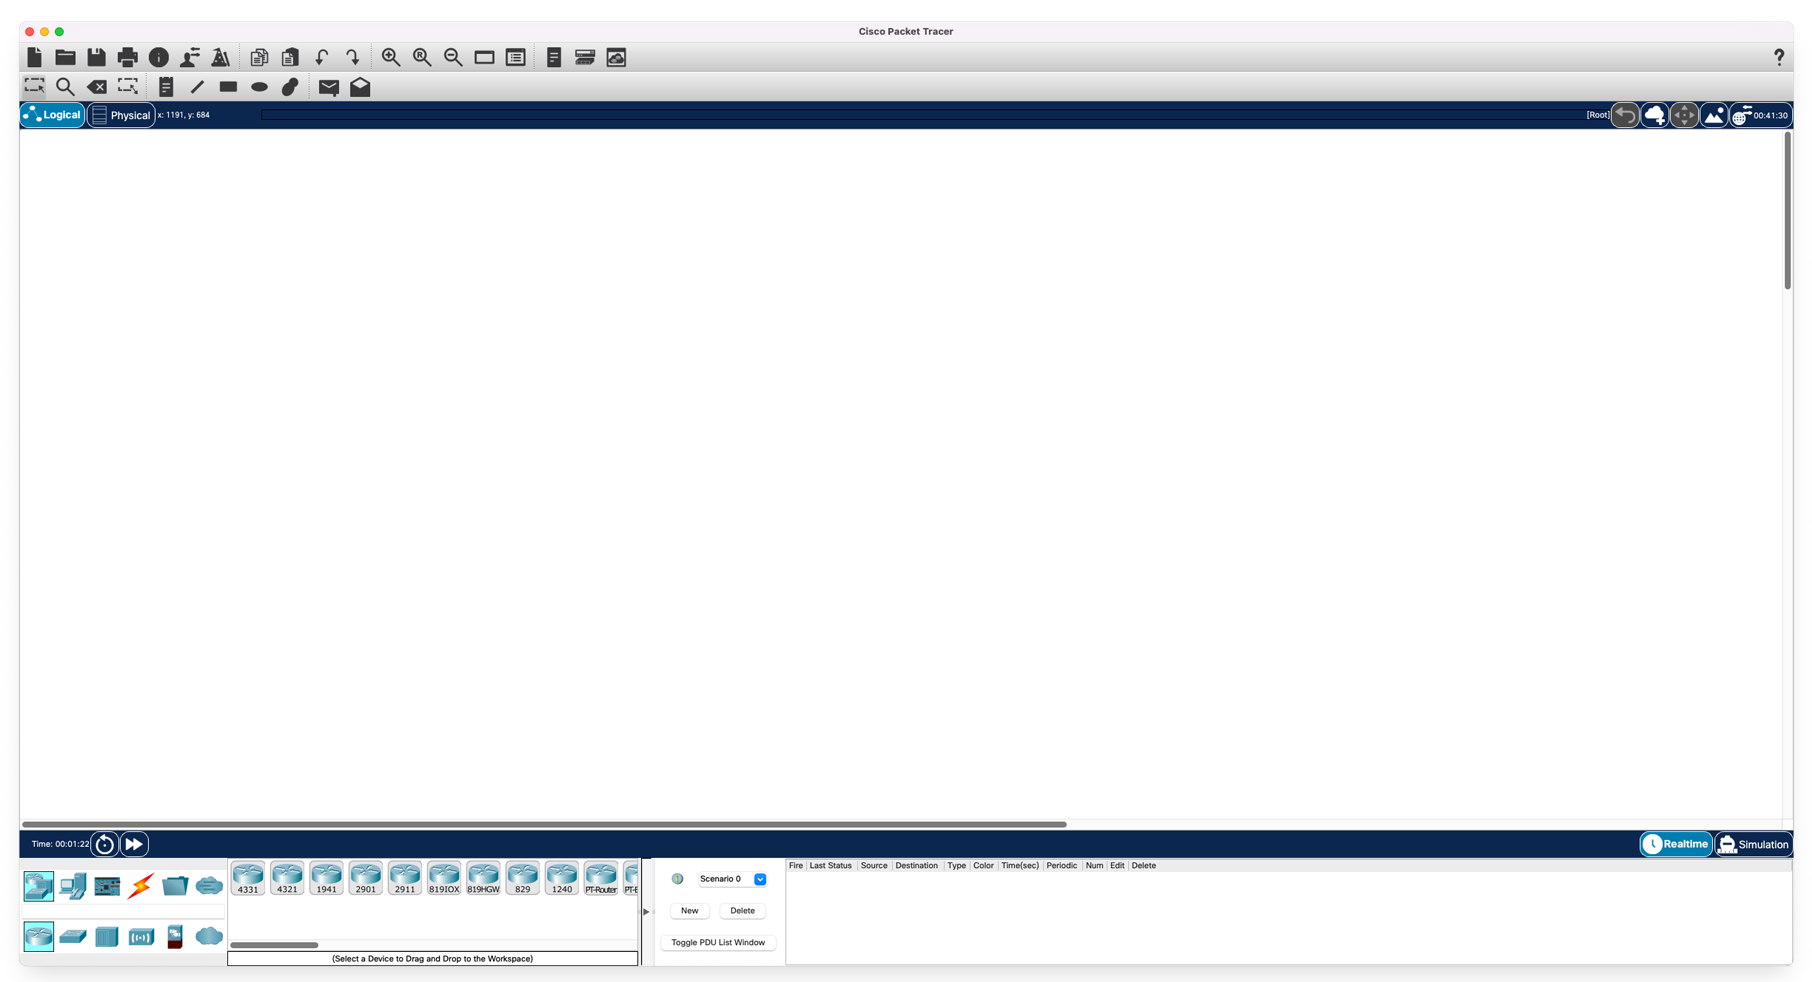Viewport: 1812px width, 982px height.
Task: Switch to Simulation mode
Action: pos(1753,844)
